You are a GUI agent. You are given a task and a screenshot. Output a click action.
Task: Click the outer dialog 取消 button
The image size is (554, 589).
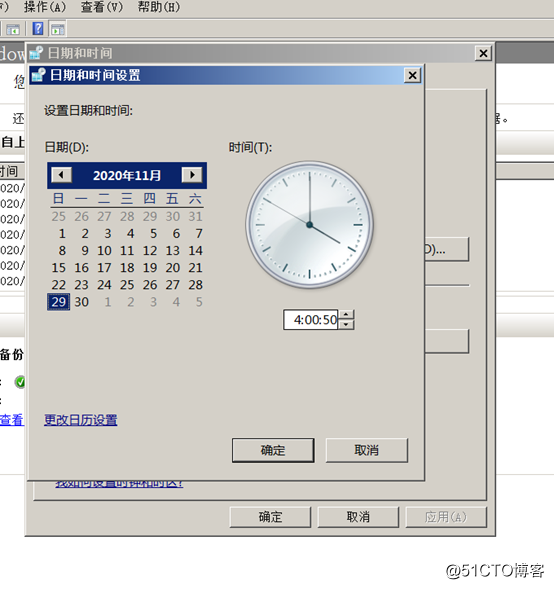coord(358,517)
